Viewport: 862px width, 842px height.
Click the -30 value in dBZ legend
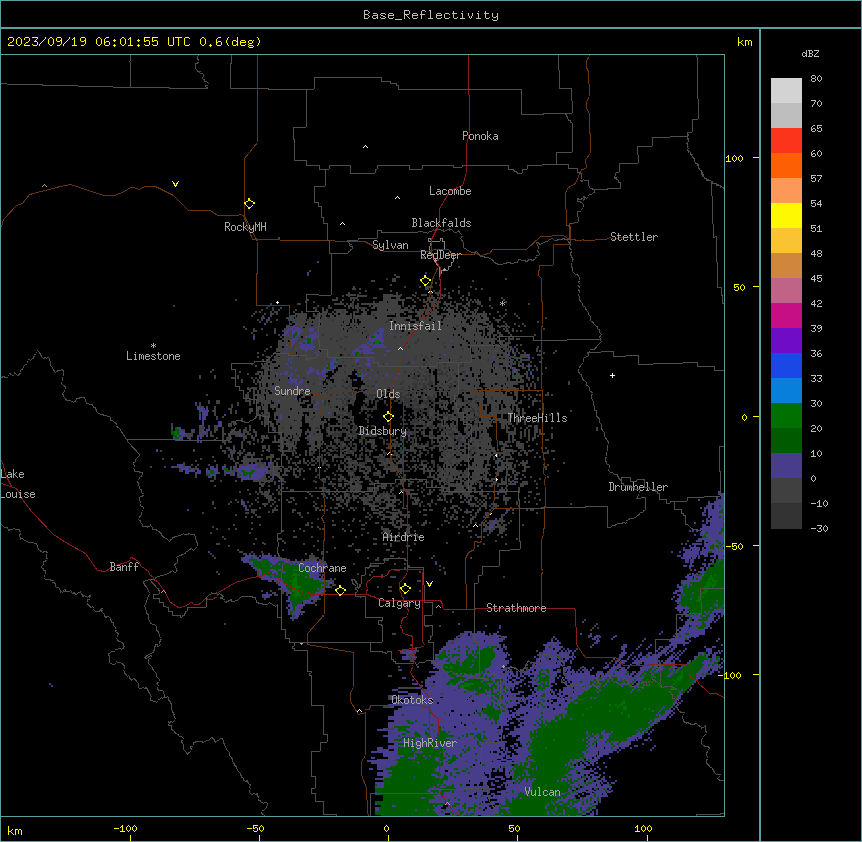[819, 528]
